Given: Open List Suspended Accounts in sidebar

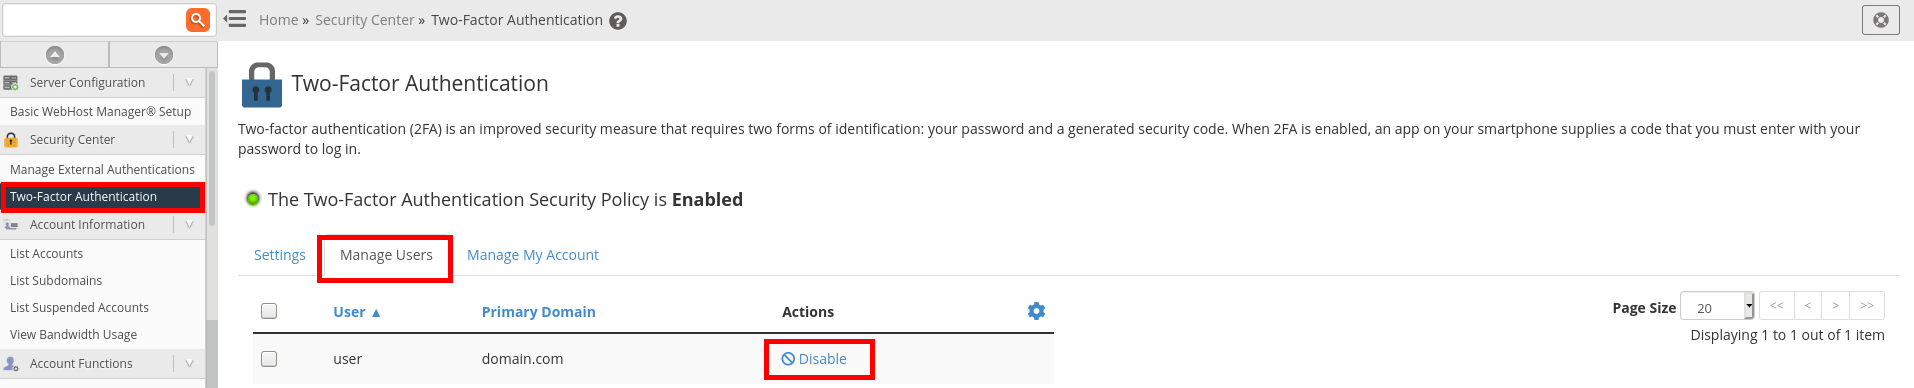Looking at the screenshot, I should (x=79, y=308).
